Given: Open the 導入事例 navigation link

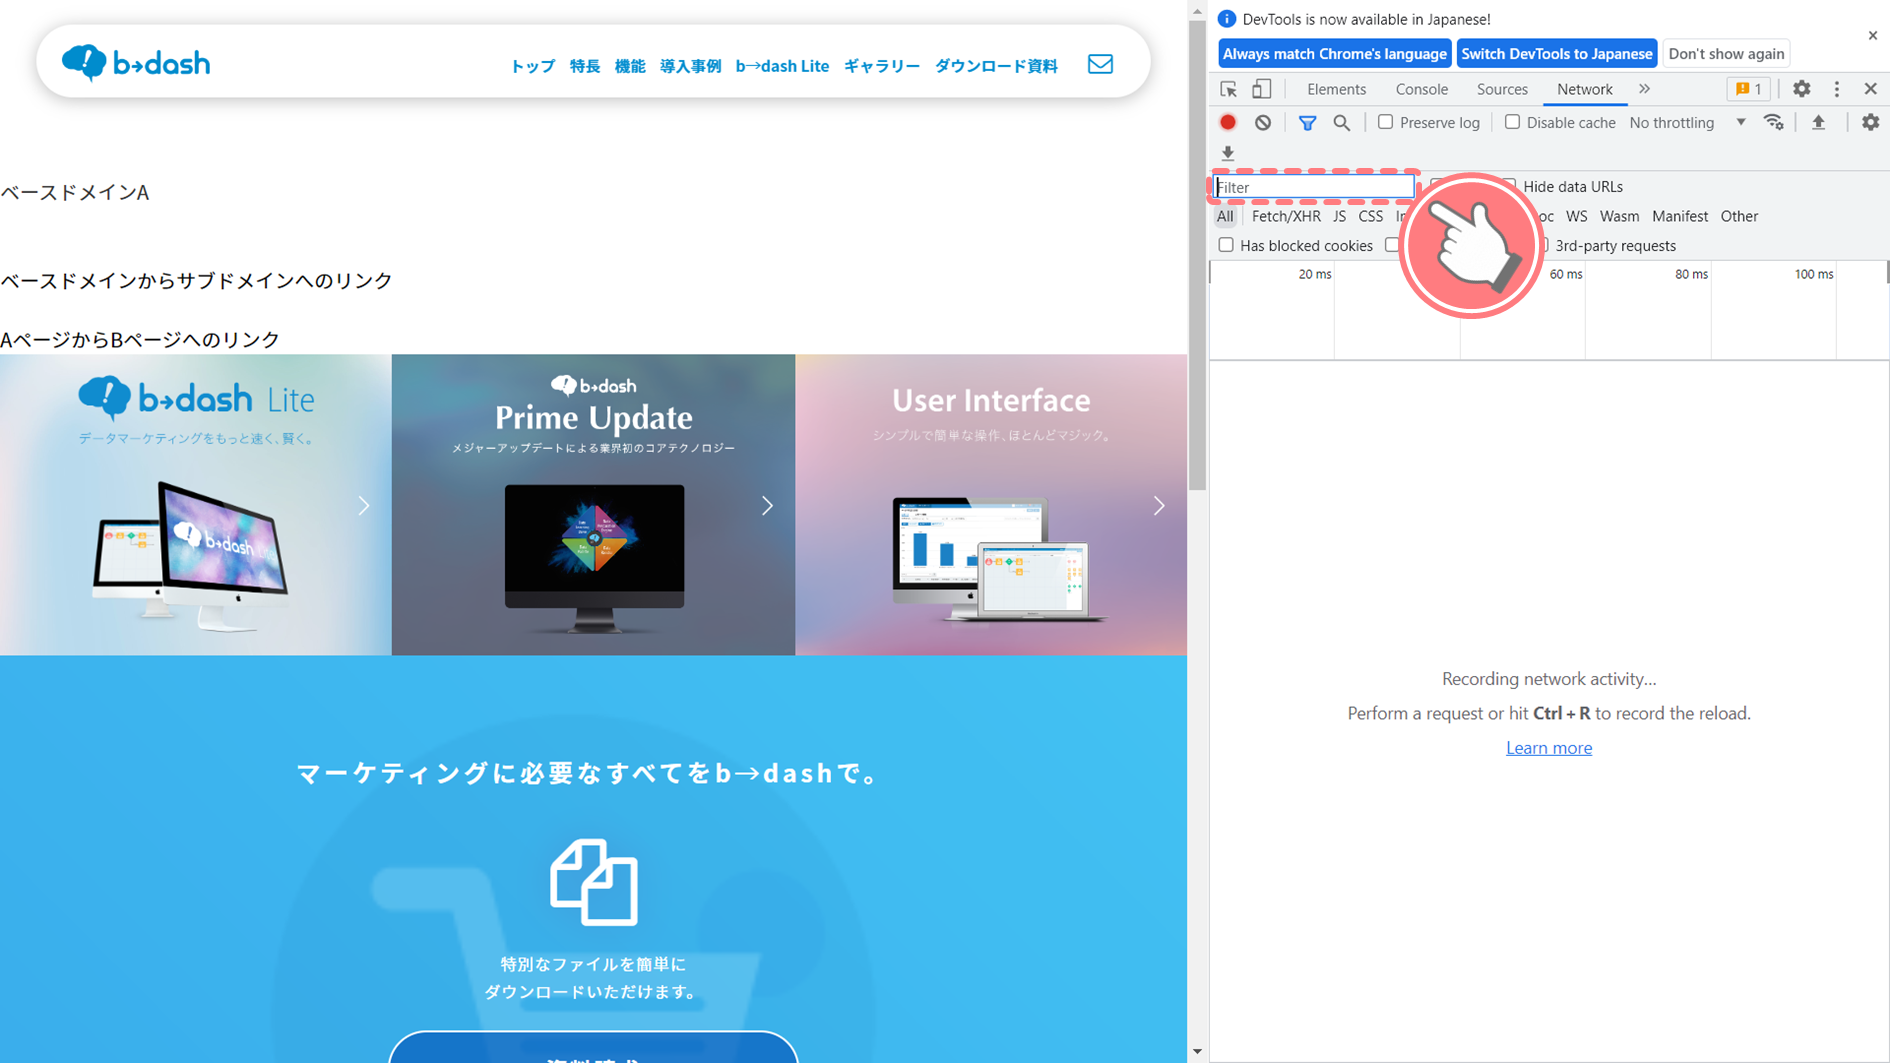Looking at the screenshot, I should click(690, 66).
